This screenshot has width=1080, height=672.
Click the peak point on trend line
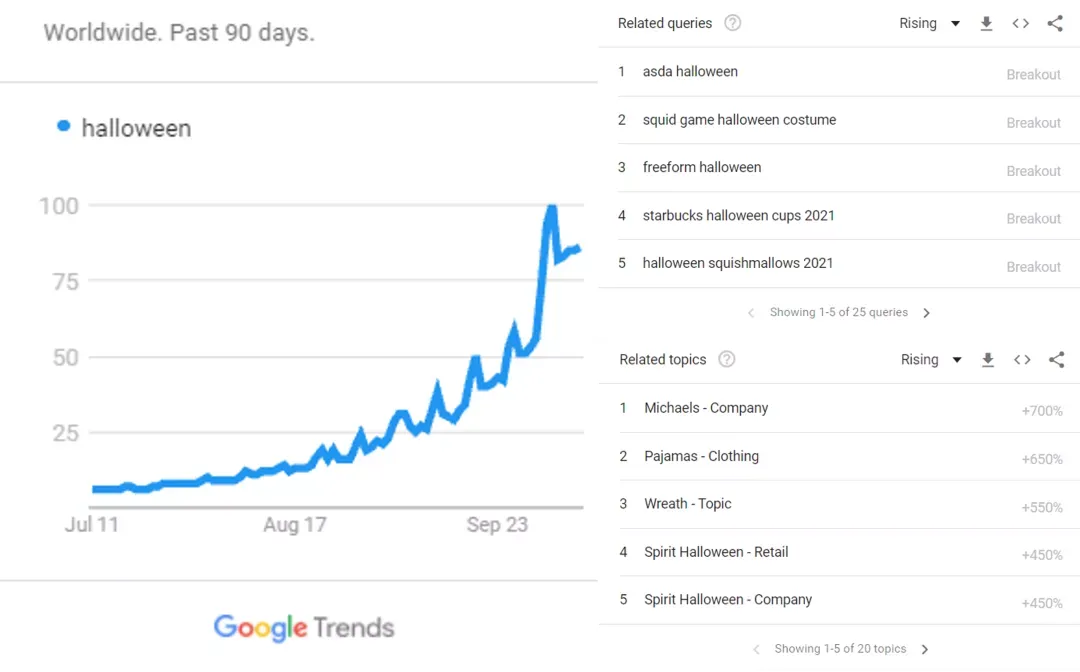[551, 208]
